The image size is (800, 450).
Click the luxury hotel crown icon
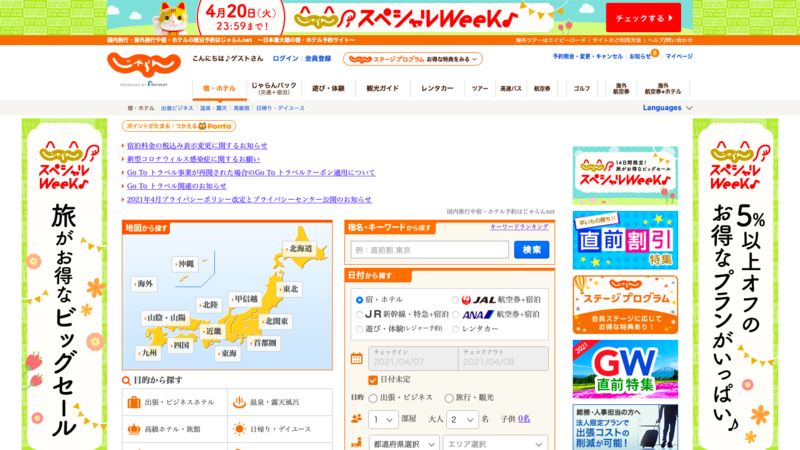point(134,429)
